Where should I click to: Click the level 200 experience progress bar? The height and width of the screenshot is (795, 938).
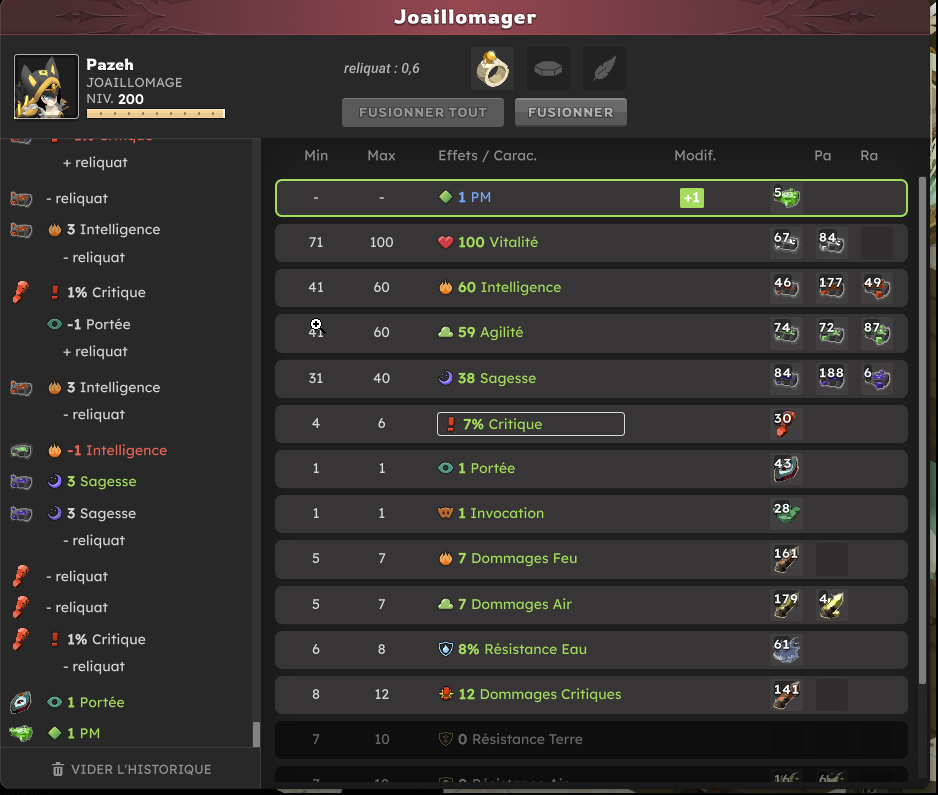pyautogui.click(x=156, y=114)
